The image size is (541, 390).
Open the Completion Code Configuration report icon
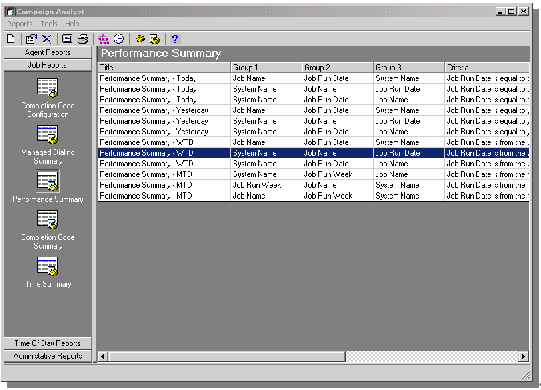click(x=48, y=88)
